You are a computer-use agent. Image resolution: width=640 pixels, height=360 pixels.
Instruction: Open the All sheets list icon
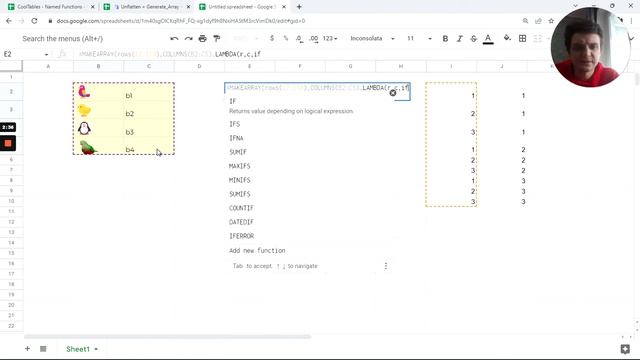[x=43, y=349]
